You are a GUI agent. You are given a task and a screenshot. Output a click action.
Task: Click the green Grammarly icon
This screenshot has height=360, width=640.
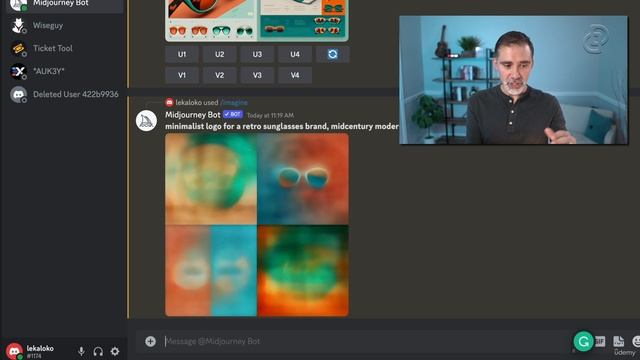point(583,341)
